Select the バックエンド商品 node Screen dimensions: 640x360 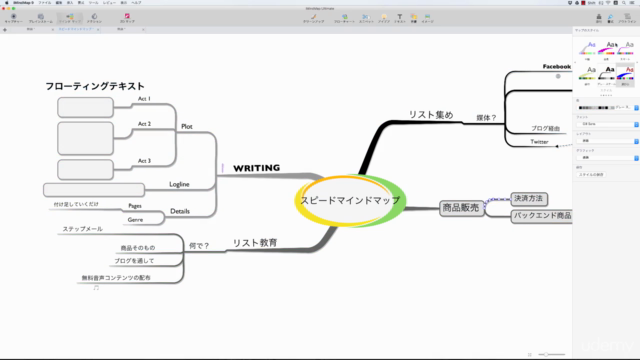pos(542,216)
